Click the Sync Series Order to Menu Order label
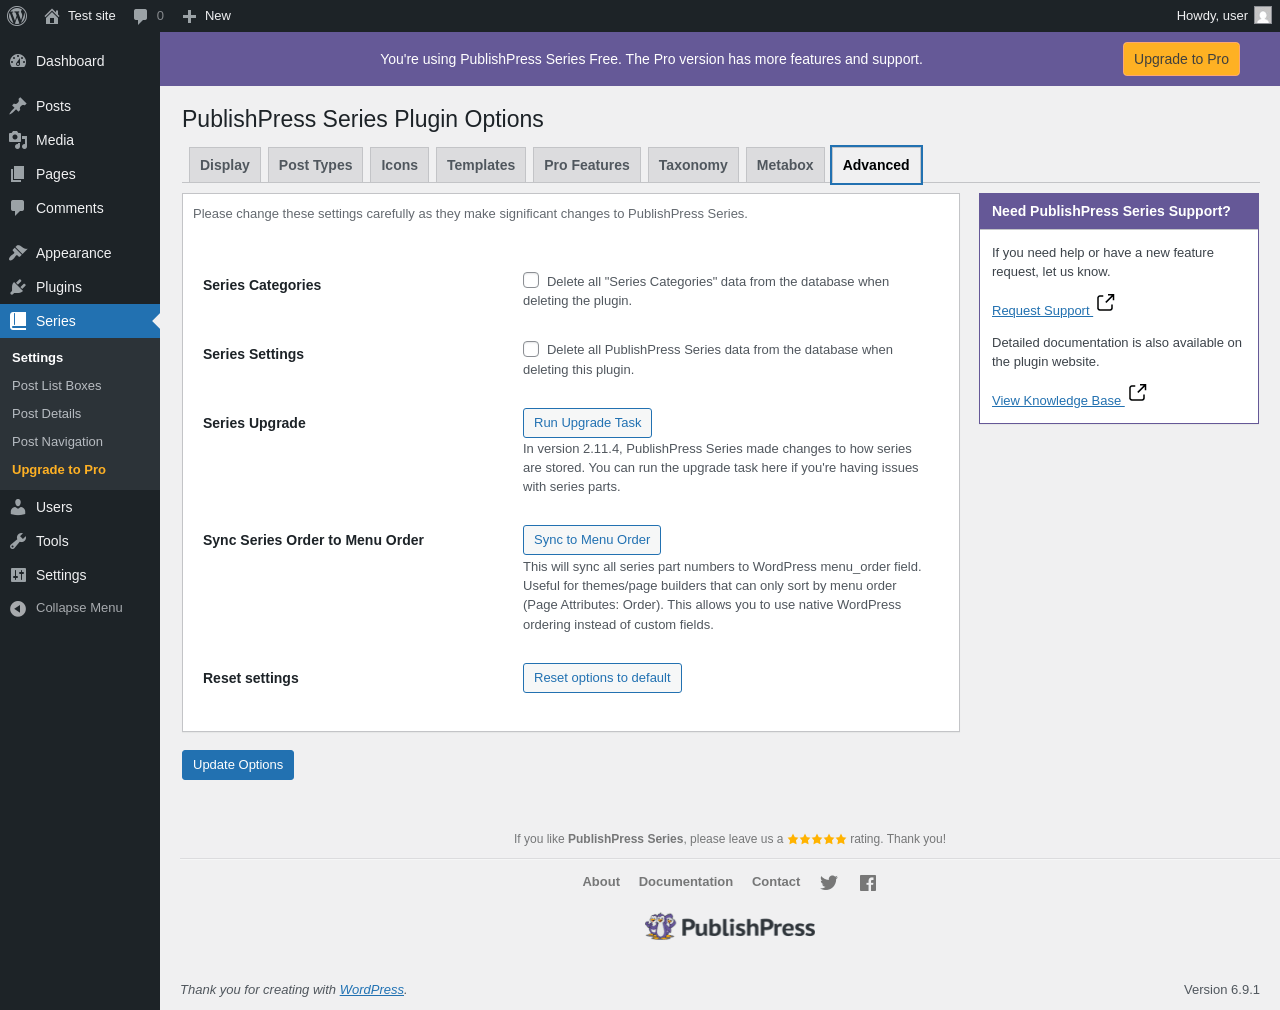Screen dimensions: 1280x1010 pyautogui.click(x=313, y=540)
